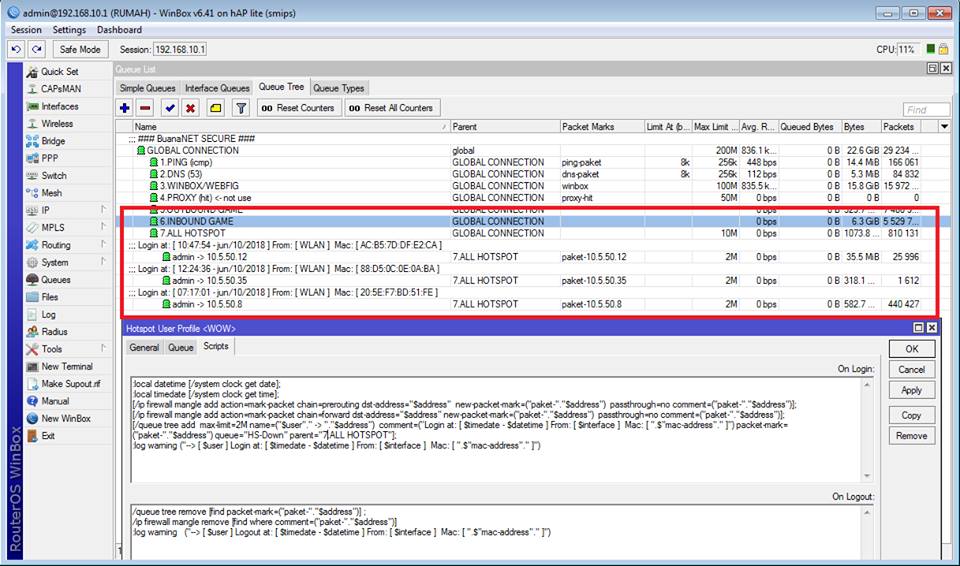Click the On Login script scrollbar
Viewport: 960px width, 566px height.
pyautogui.click(x=867, y=430)
